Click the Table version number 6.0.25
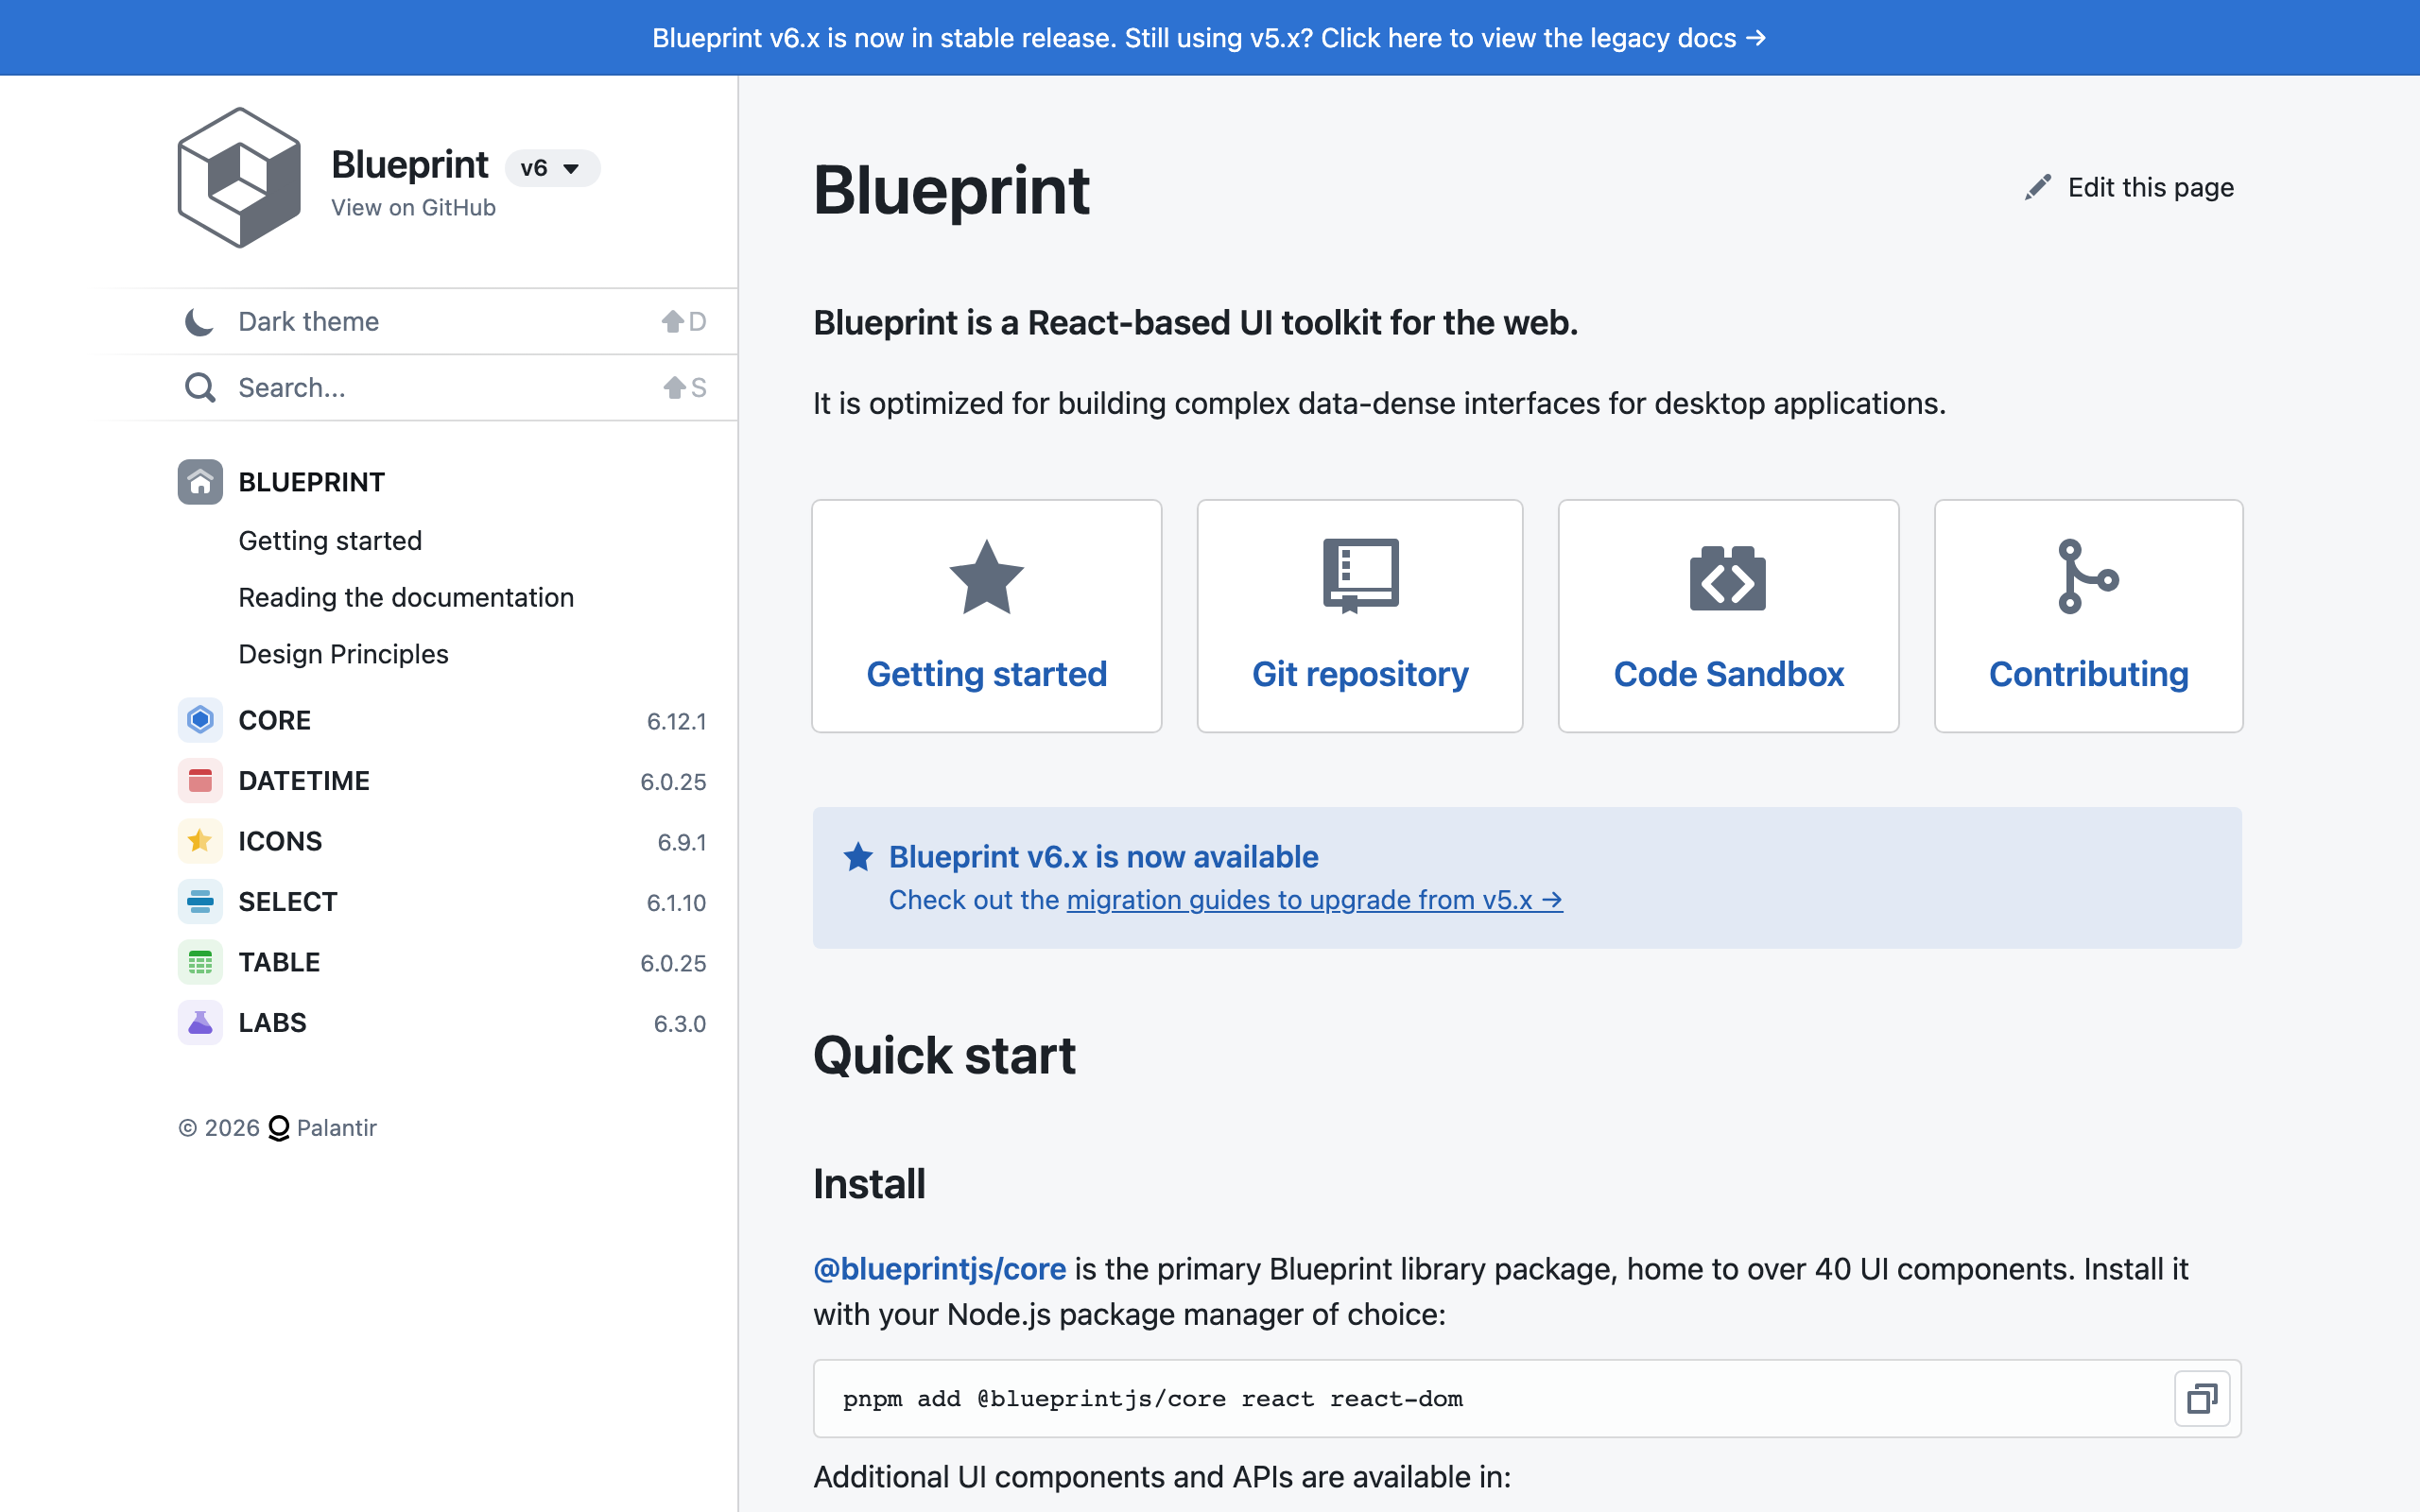 click(x=673, y=964)
